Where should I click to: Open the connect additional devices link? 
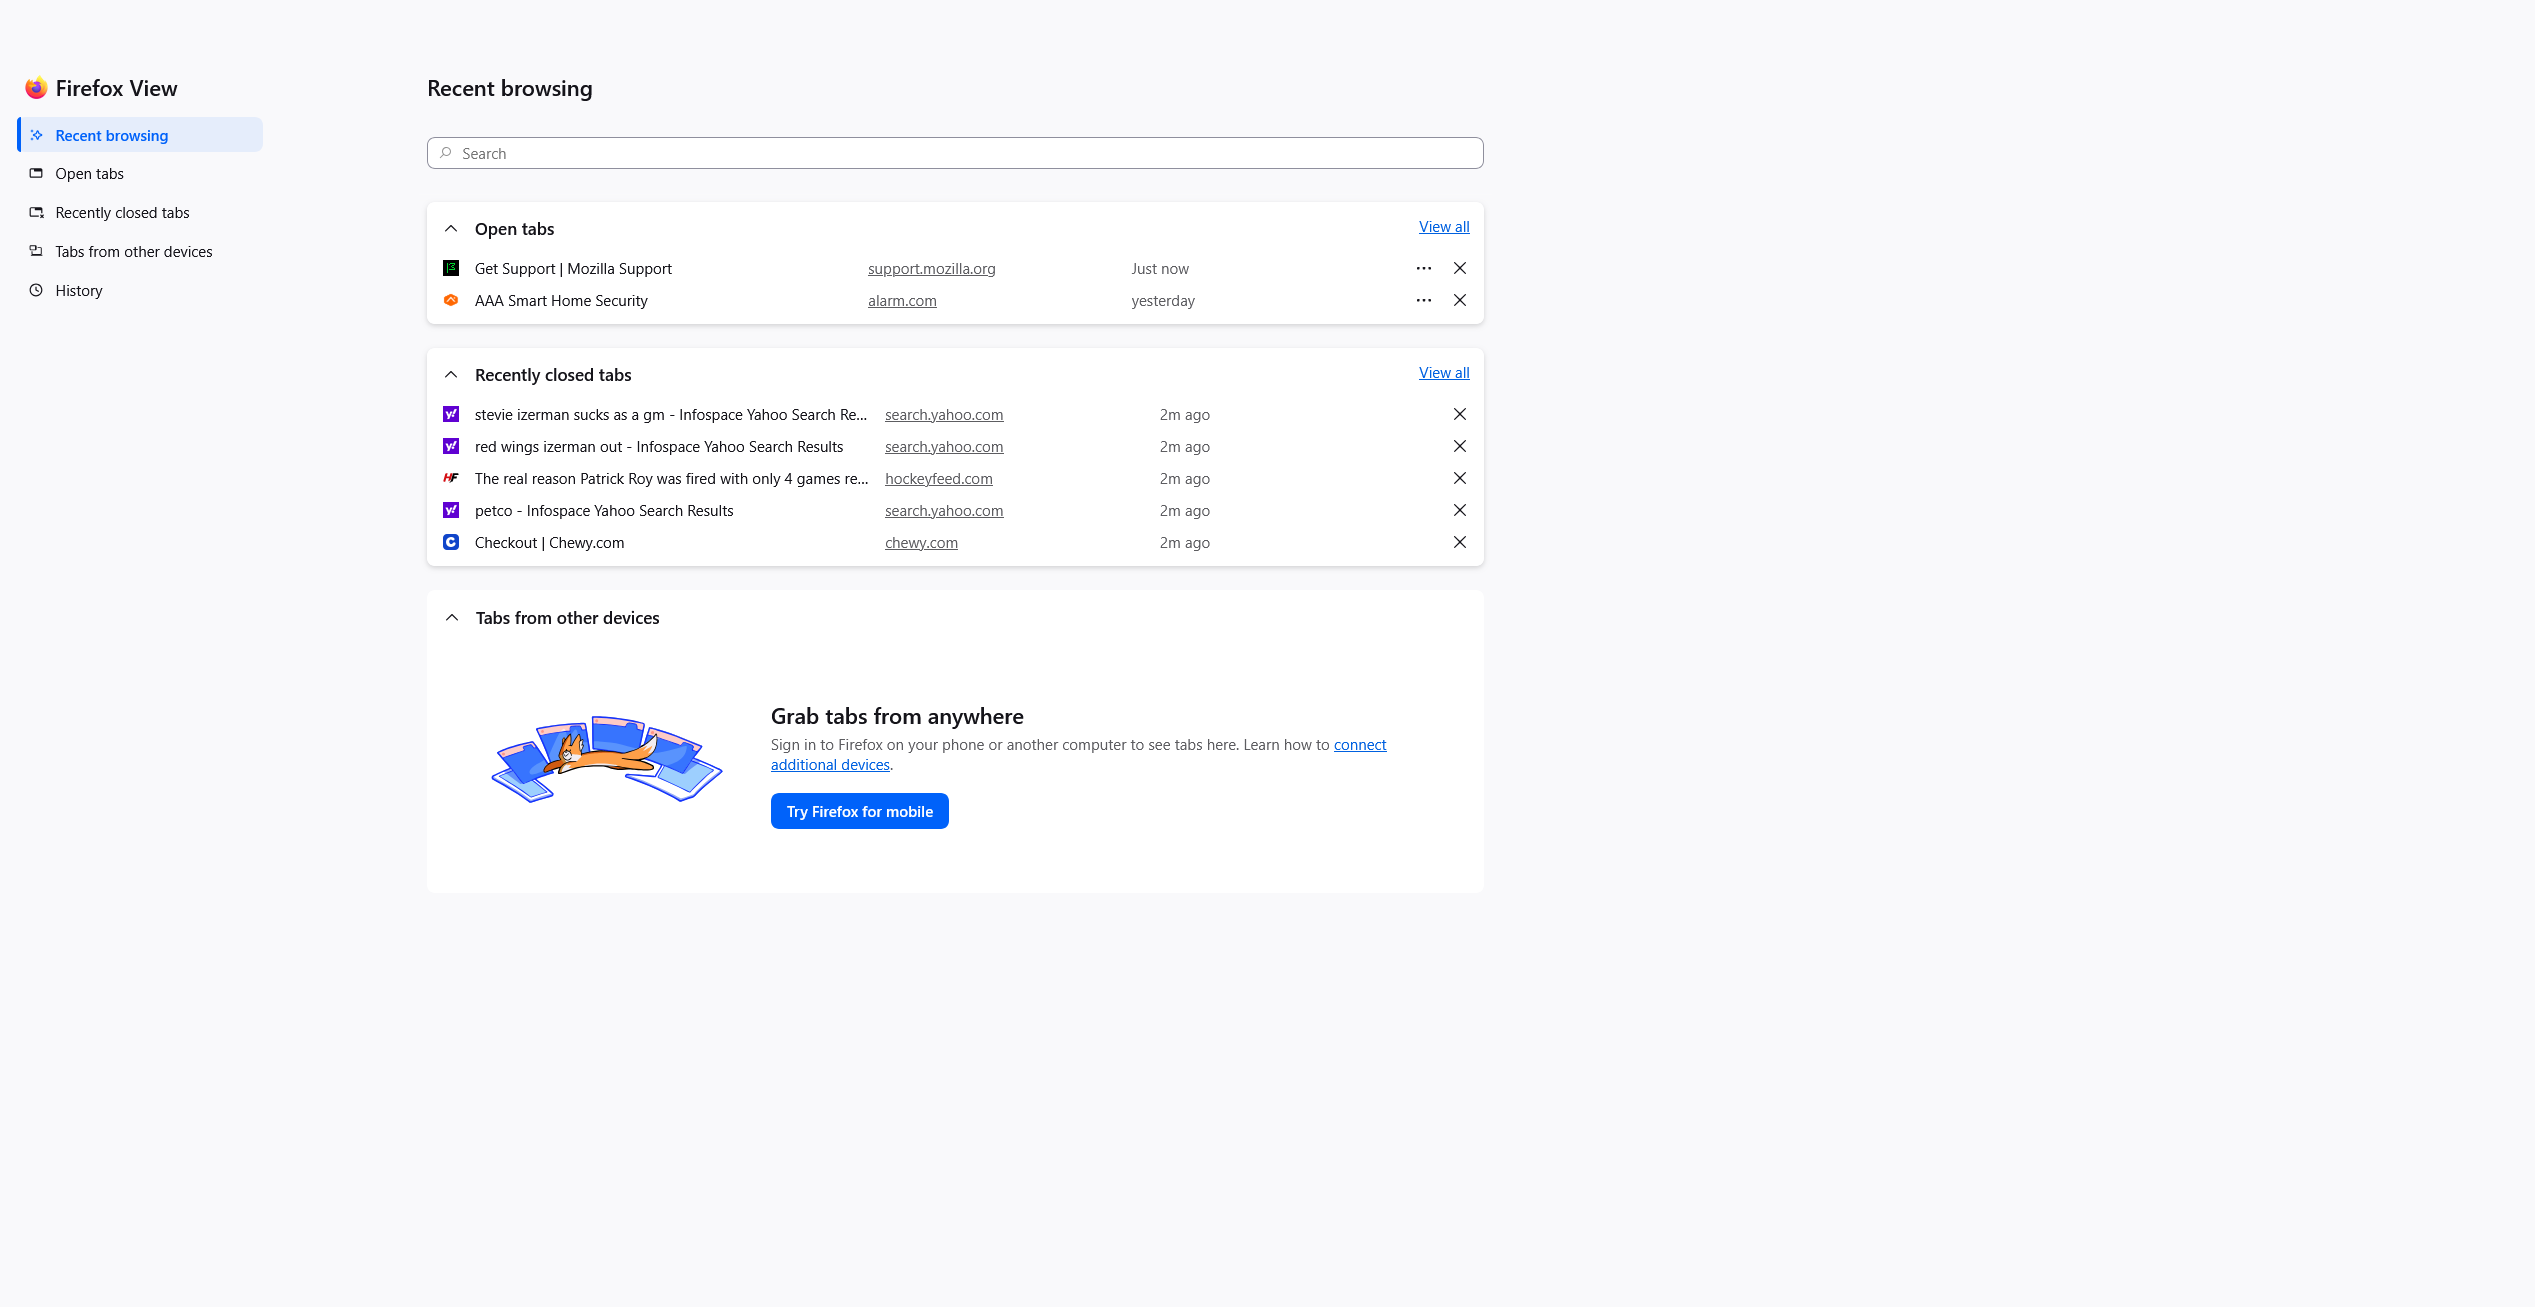click(1359, 745)
